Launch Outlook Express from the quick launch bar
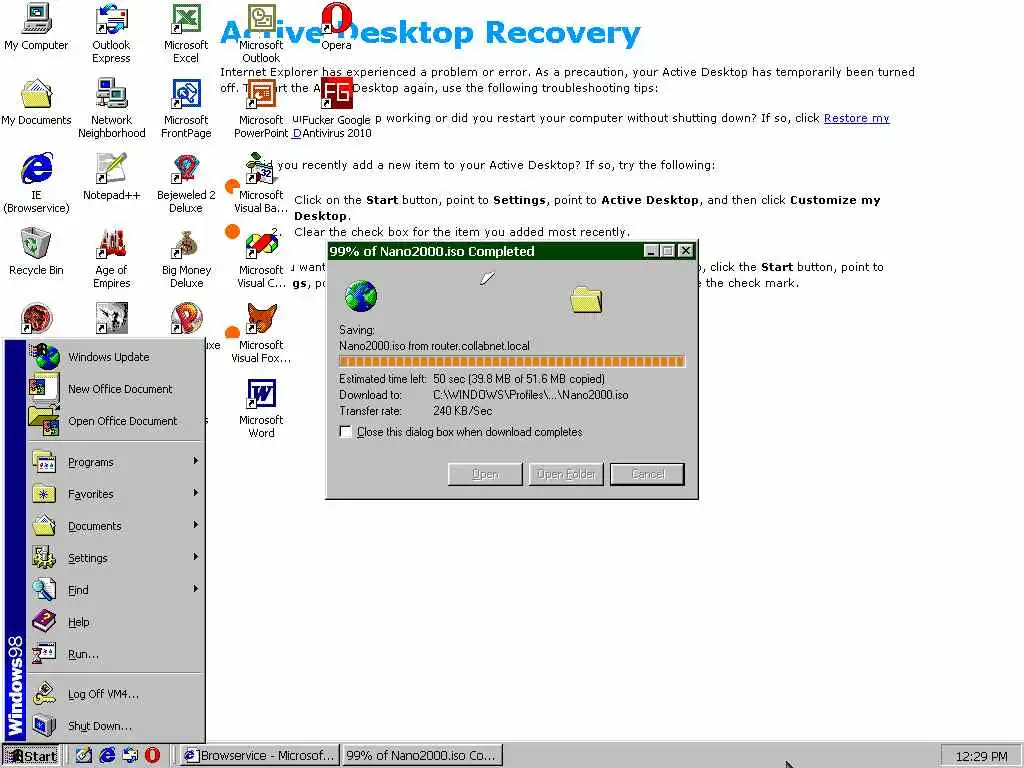 [130, 755]
